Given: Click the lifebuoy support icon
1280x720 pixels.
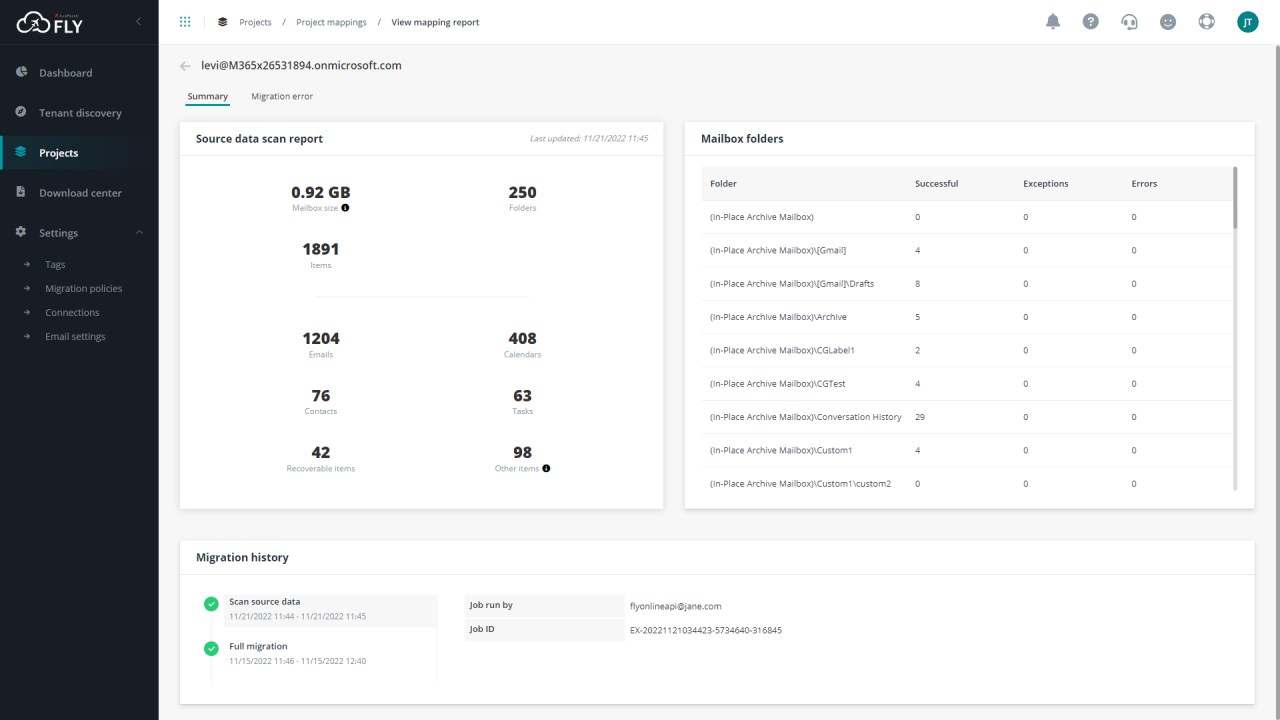Looking at the screenshot, I should [1207, 21].
